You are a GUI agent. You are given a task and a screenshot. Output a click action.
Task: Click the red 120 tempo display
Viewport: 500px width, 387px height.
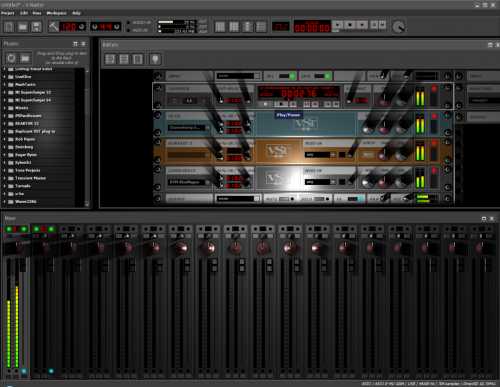click(68, 27)
